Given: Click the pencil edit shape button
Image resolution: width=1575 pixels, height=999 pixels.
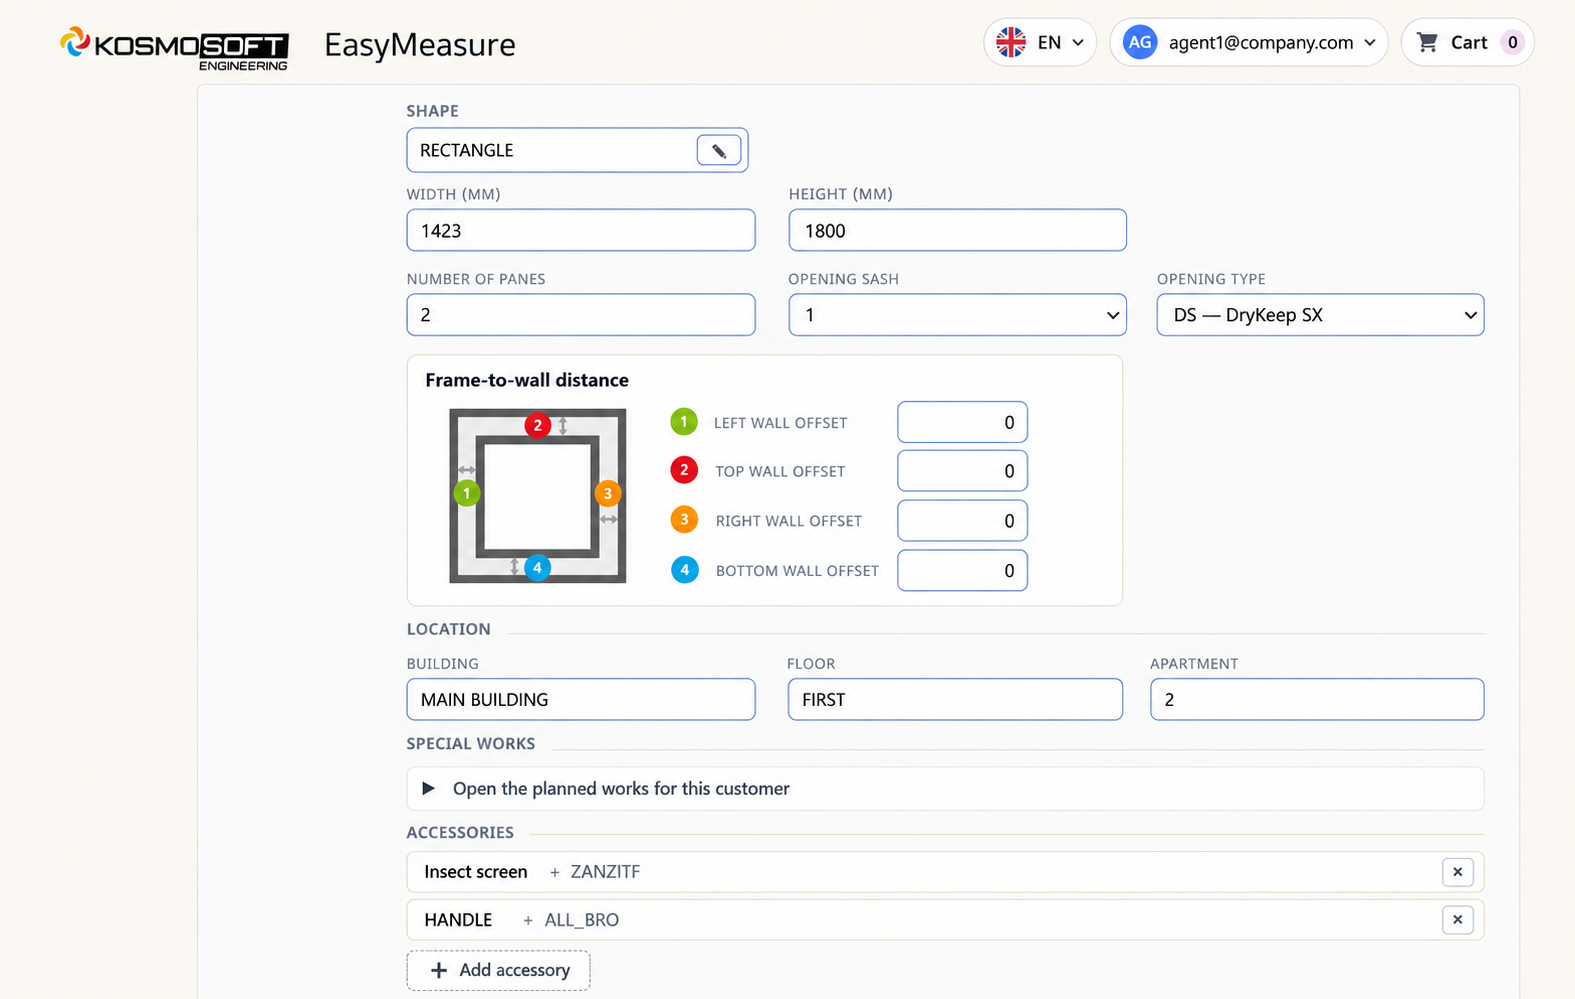Looking at the screenshot, I should pos(719,150).
